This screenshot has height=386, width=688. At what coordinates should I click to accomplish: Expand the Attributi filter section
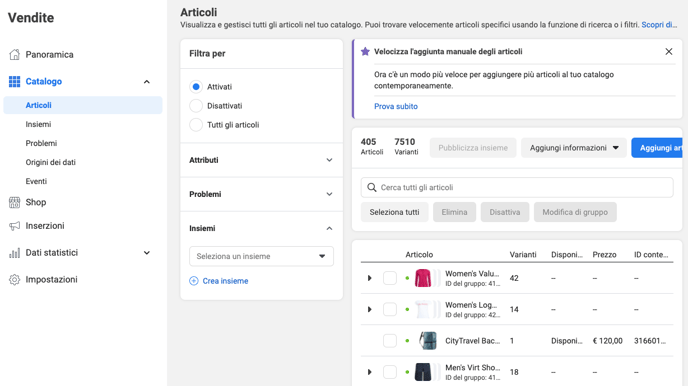click(329, 160)
